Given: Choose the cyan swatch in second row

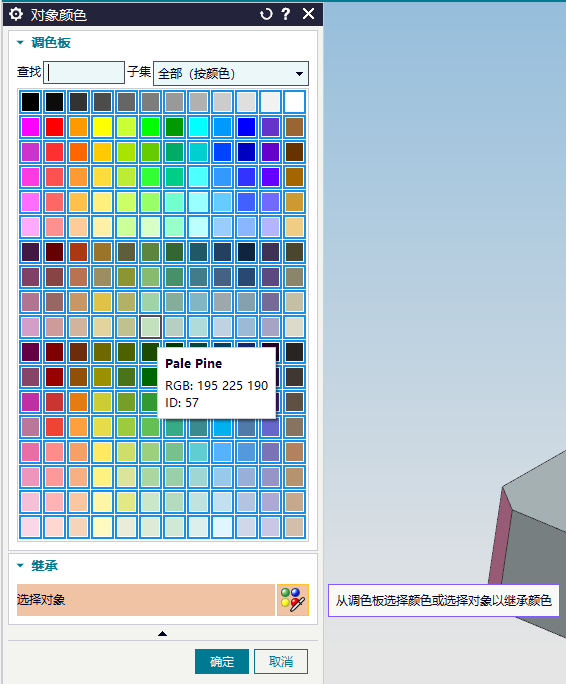Looking at the screenshot, I should [199, 127].
